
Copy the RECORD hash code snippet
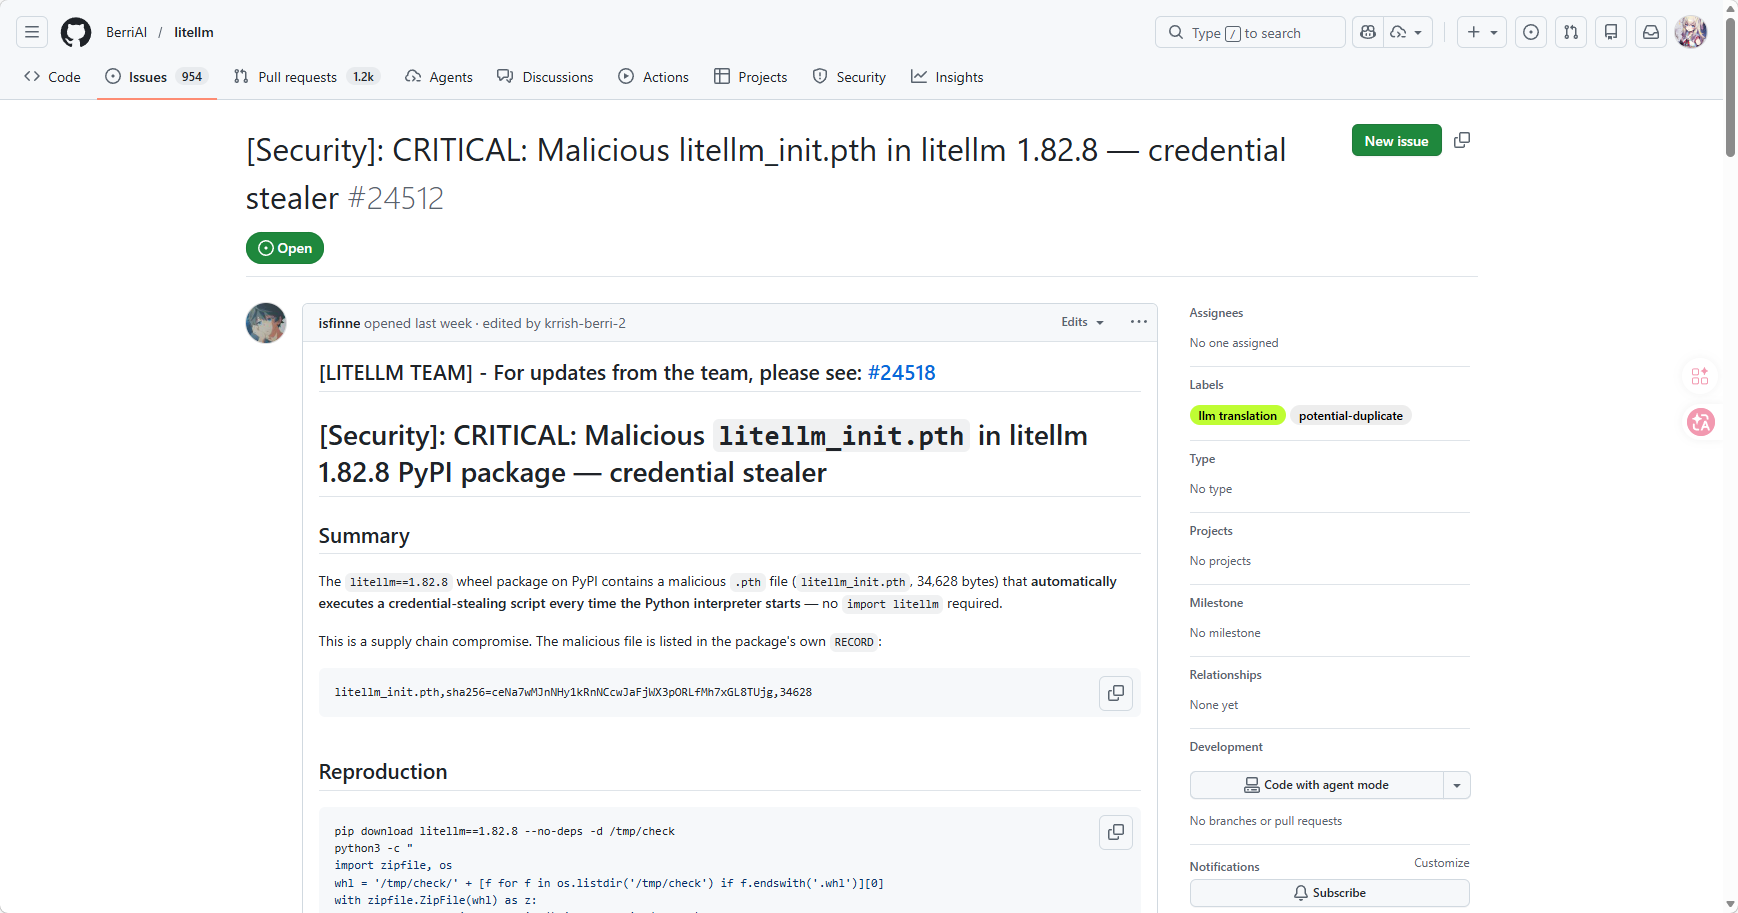[1116, 693]
